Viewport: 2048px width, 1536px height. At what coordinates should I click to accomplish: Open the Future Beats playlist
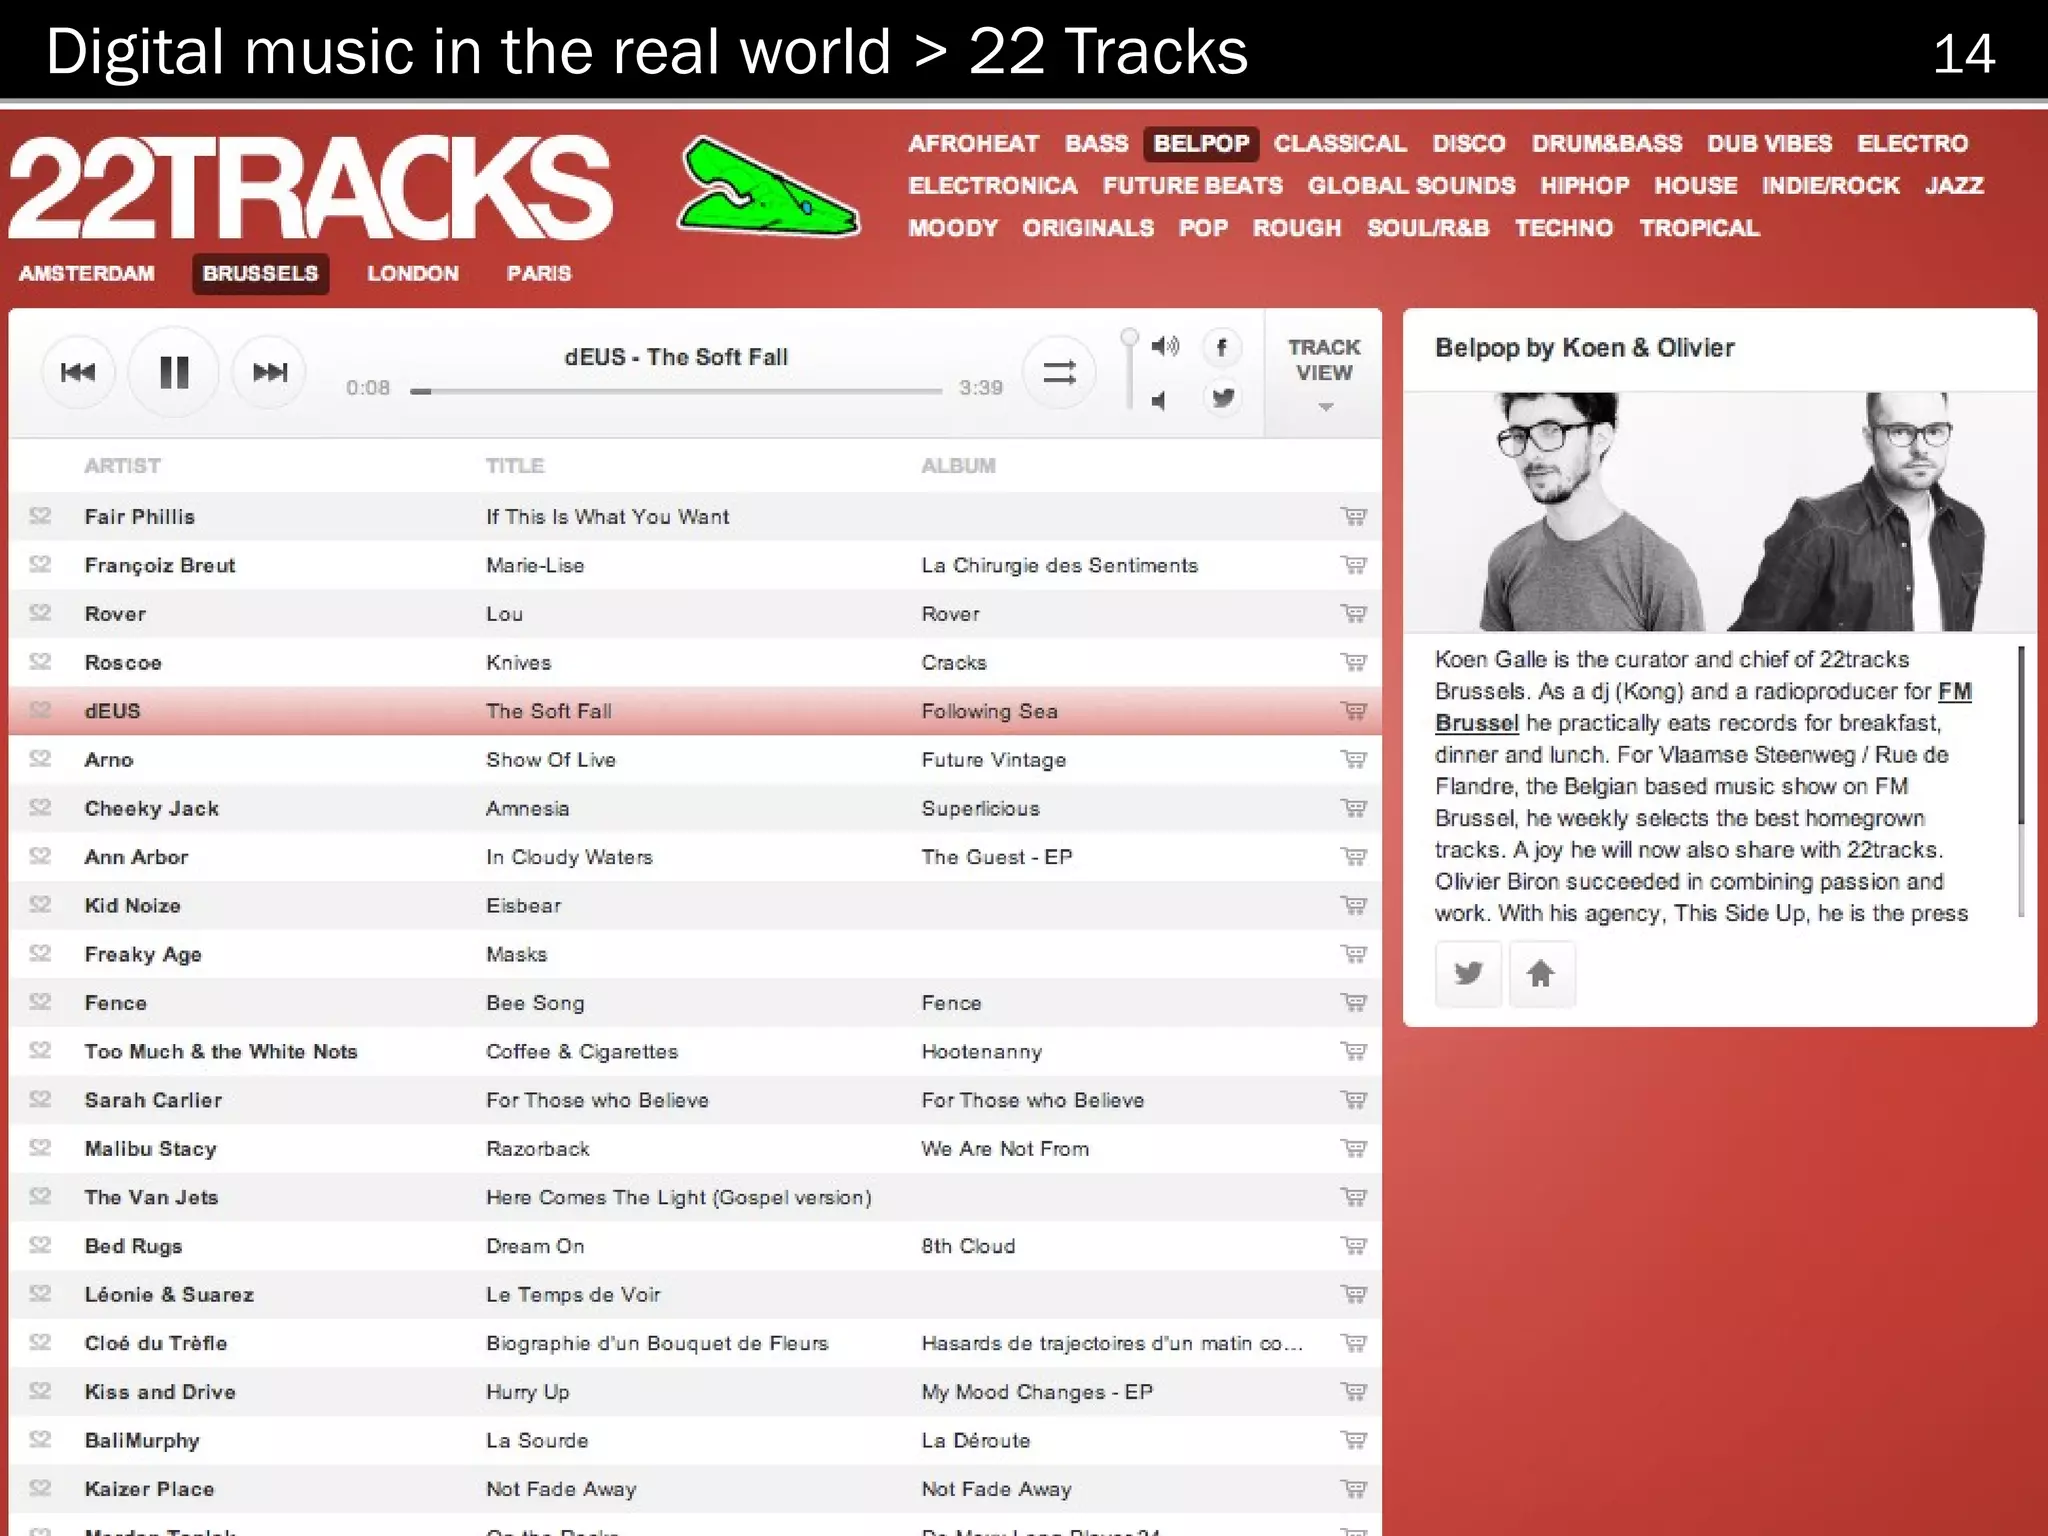1192,185
